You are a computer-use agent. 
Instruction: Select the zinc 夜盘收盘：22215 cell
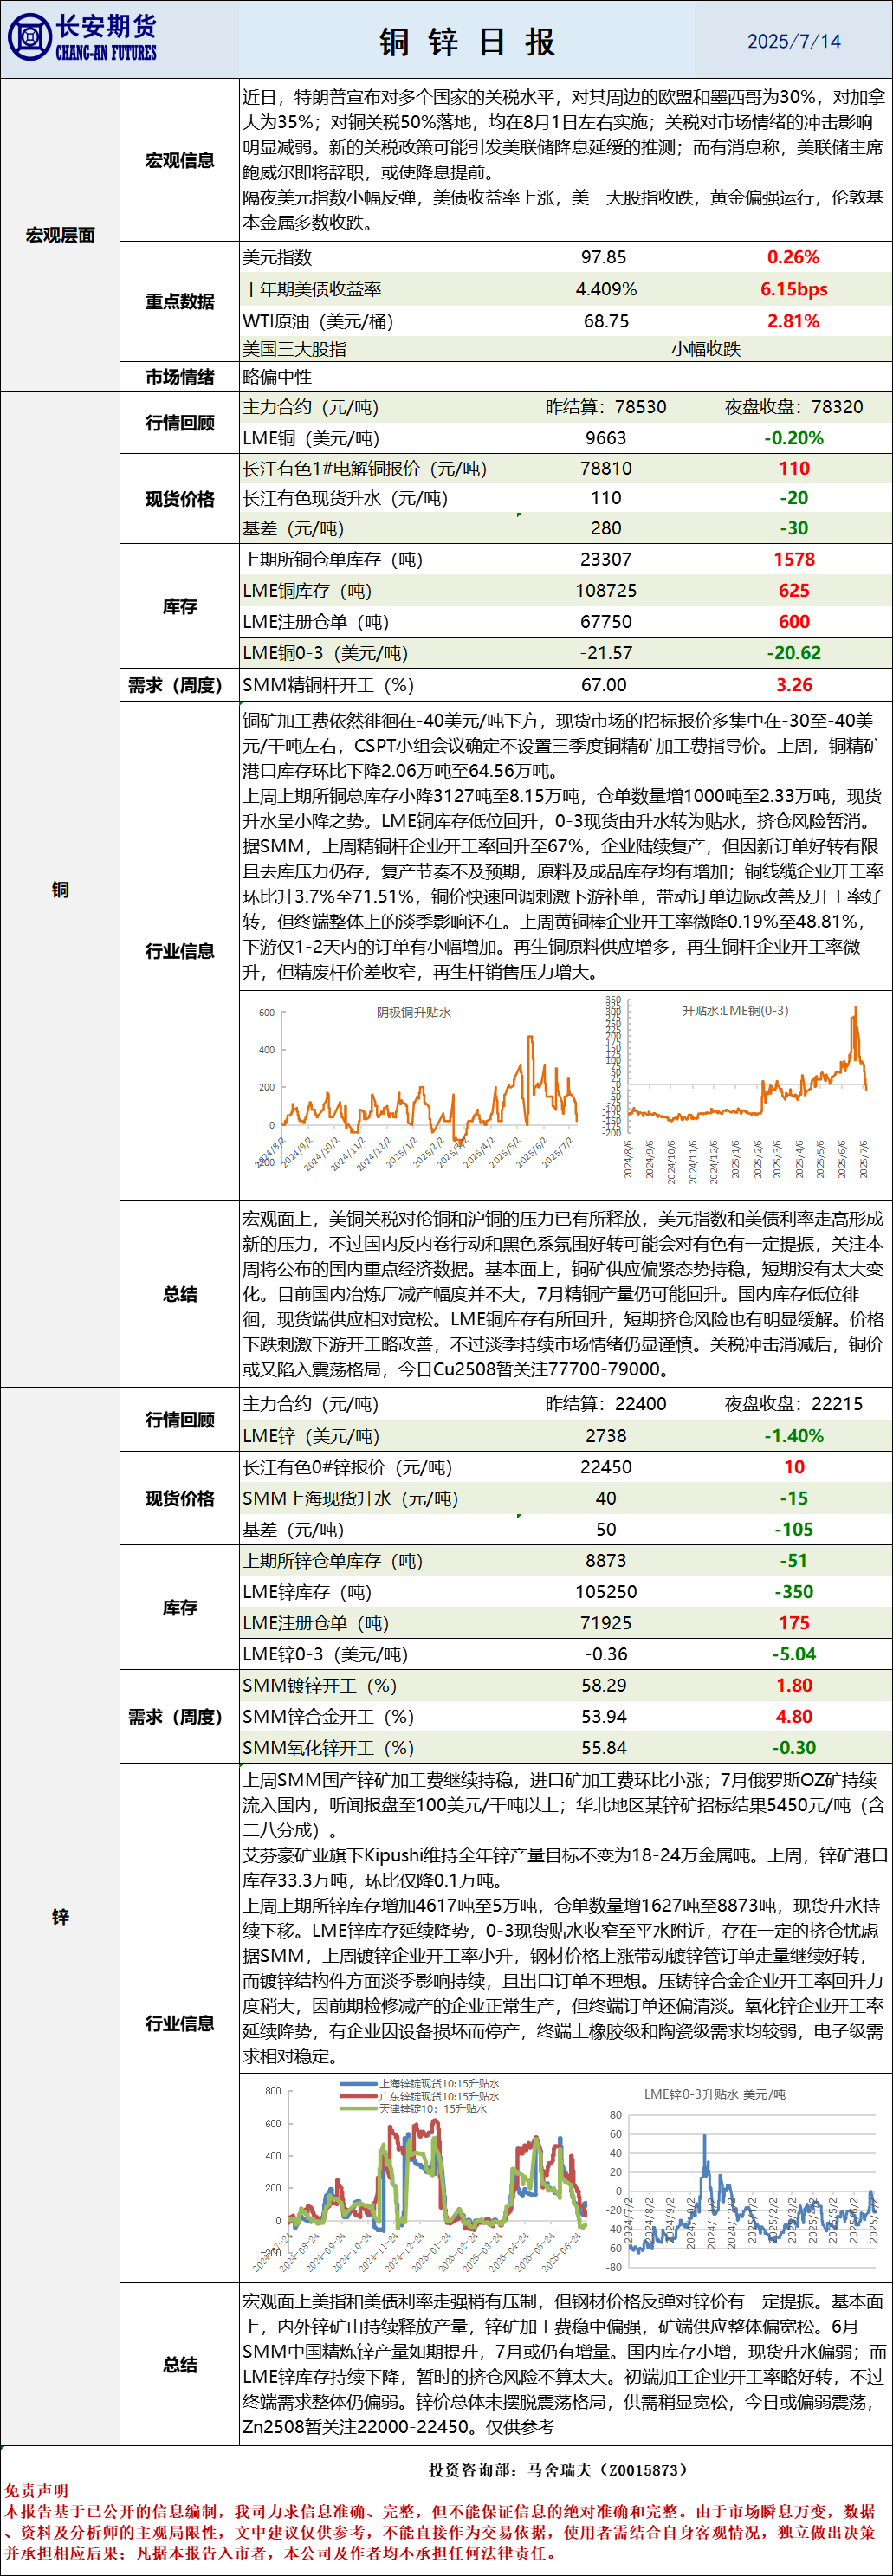pos(794,1404)
